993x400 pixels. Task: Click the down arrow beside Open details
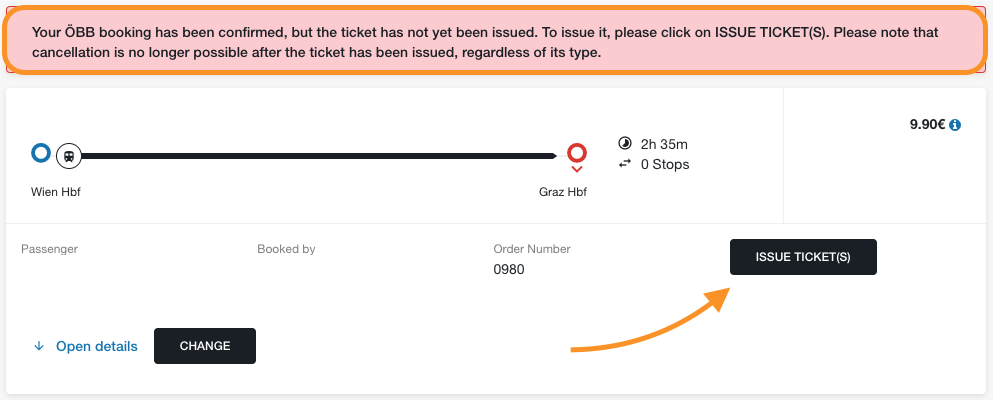(x=39, y=346)
